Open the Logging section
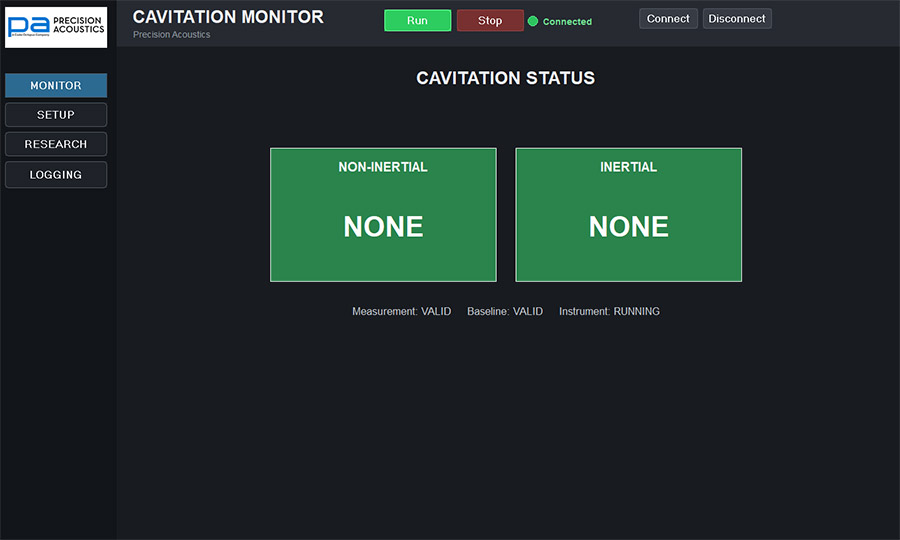Screen dimensions: 900x540 (x=56, y=174)
